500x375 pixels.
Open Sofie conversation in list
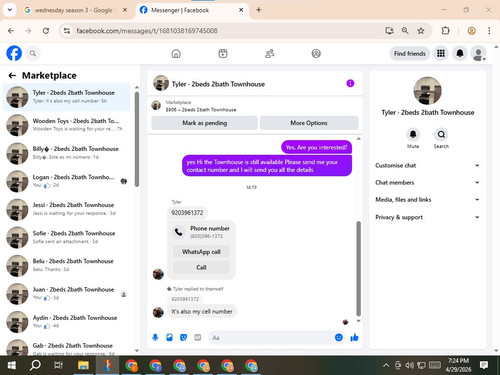(66, 237)
